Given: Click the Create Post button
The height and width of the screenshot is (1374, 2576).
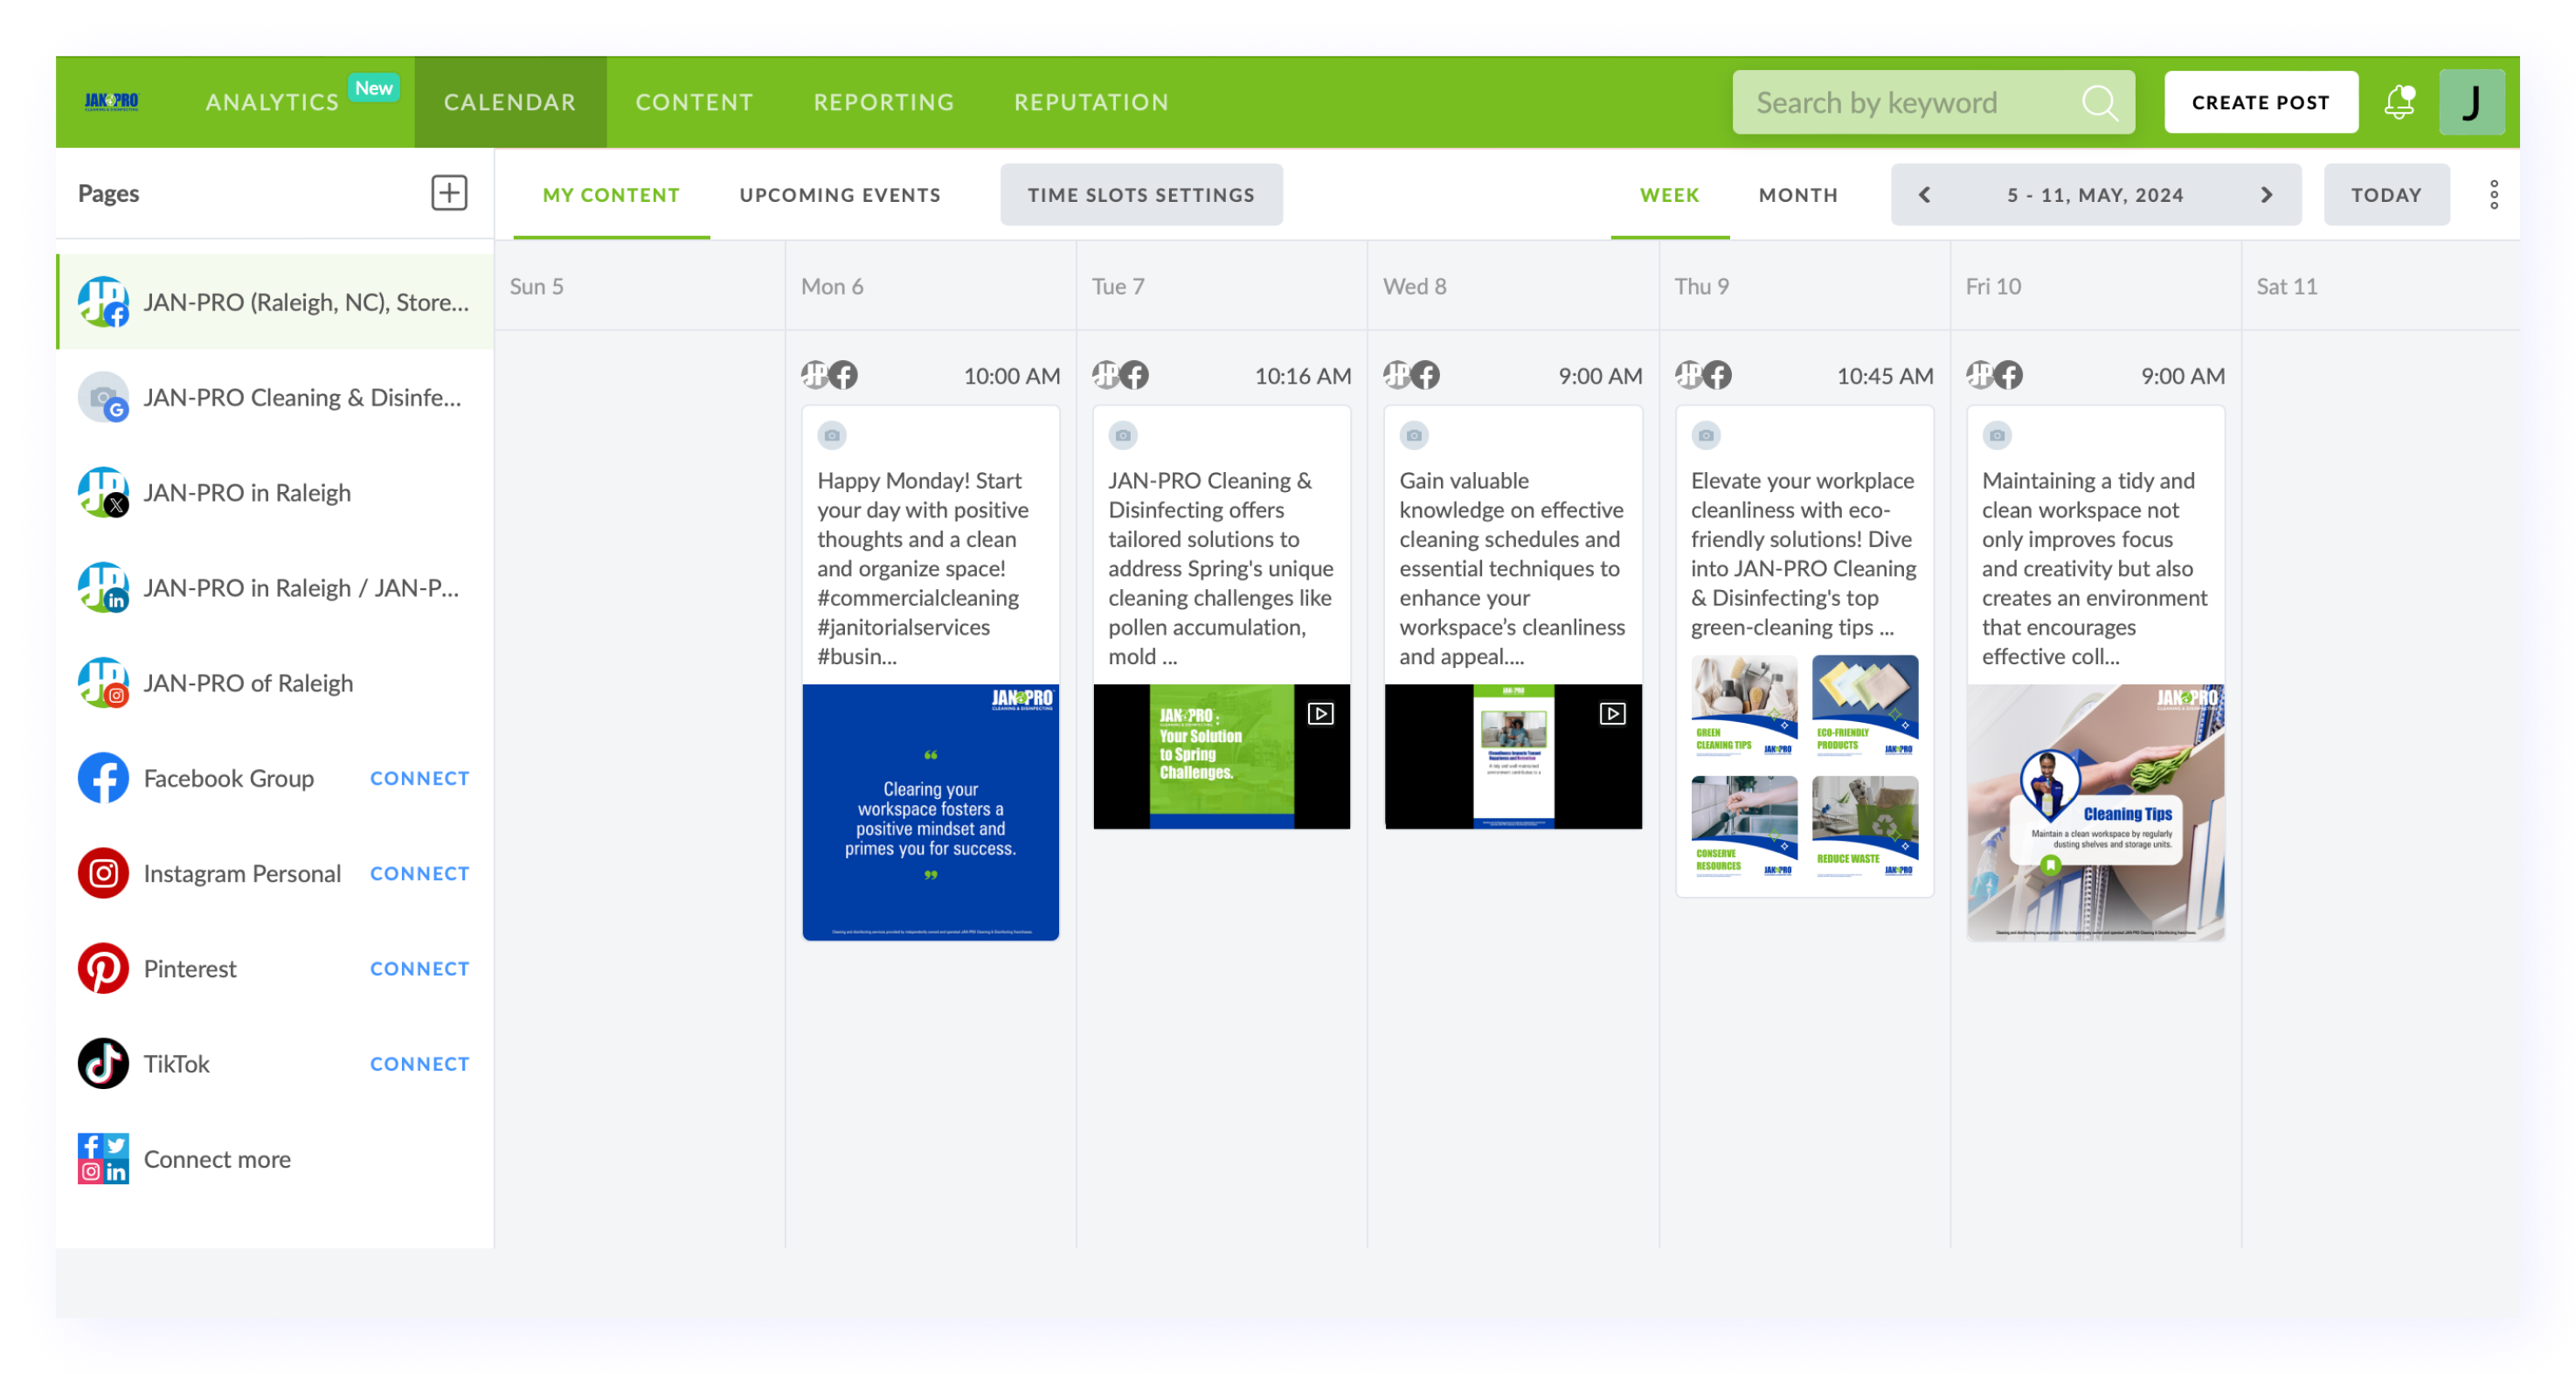Looking at the screenshot, I should (x=2260, y=102).
